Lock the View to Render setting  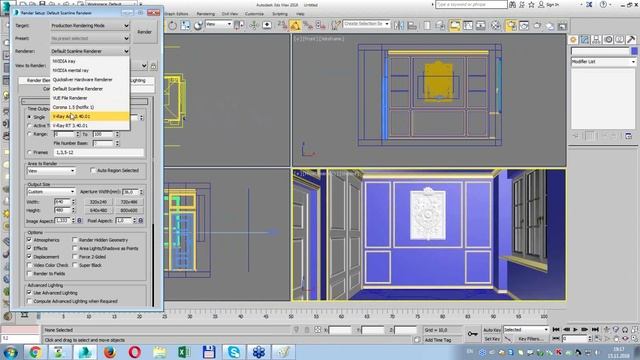pos(153,66)
